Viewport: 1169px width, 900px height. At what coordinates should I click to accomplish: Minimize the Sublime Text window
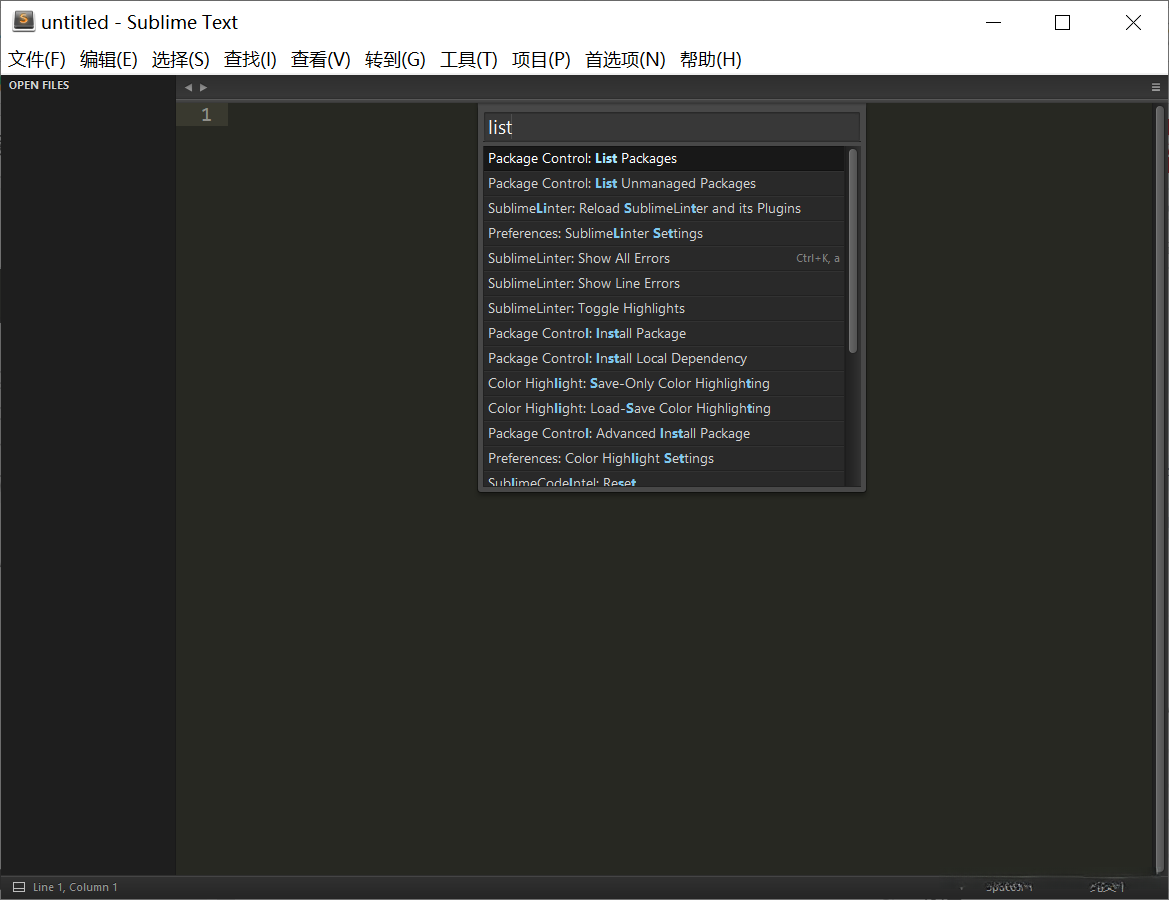coord(993,22)
